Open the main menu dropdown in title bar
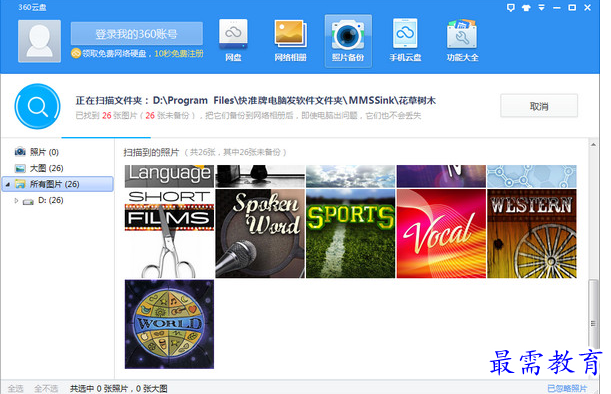 541,7
